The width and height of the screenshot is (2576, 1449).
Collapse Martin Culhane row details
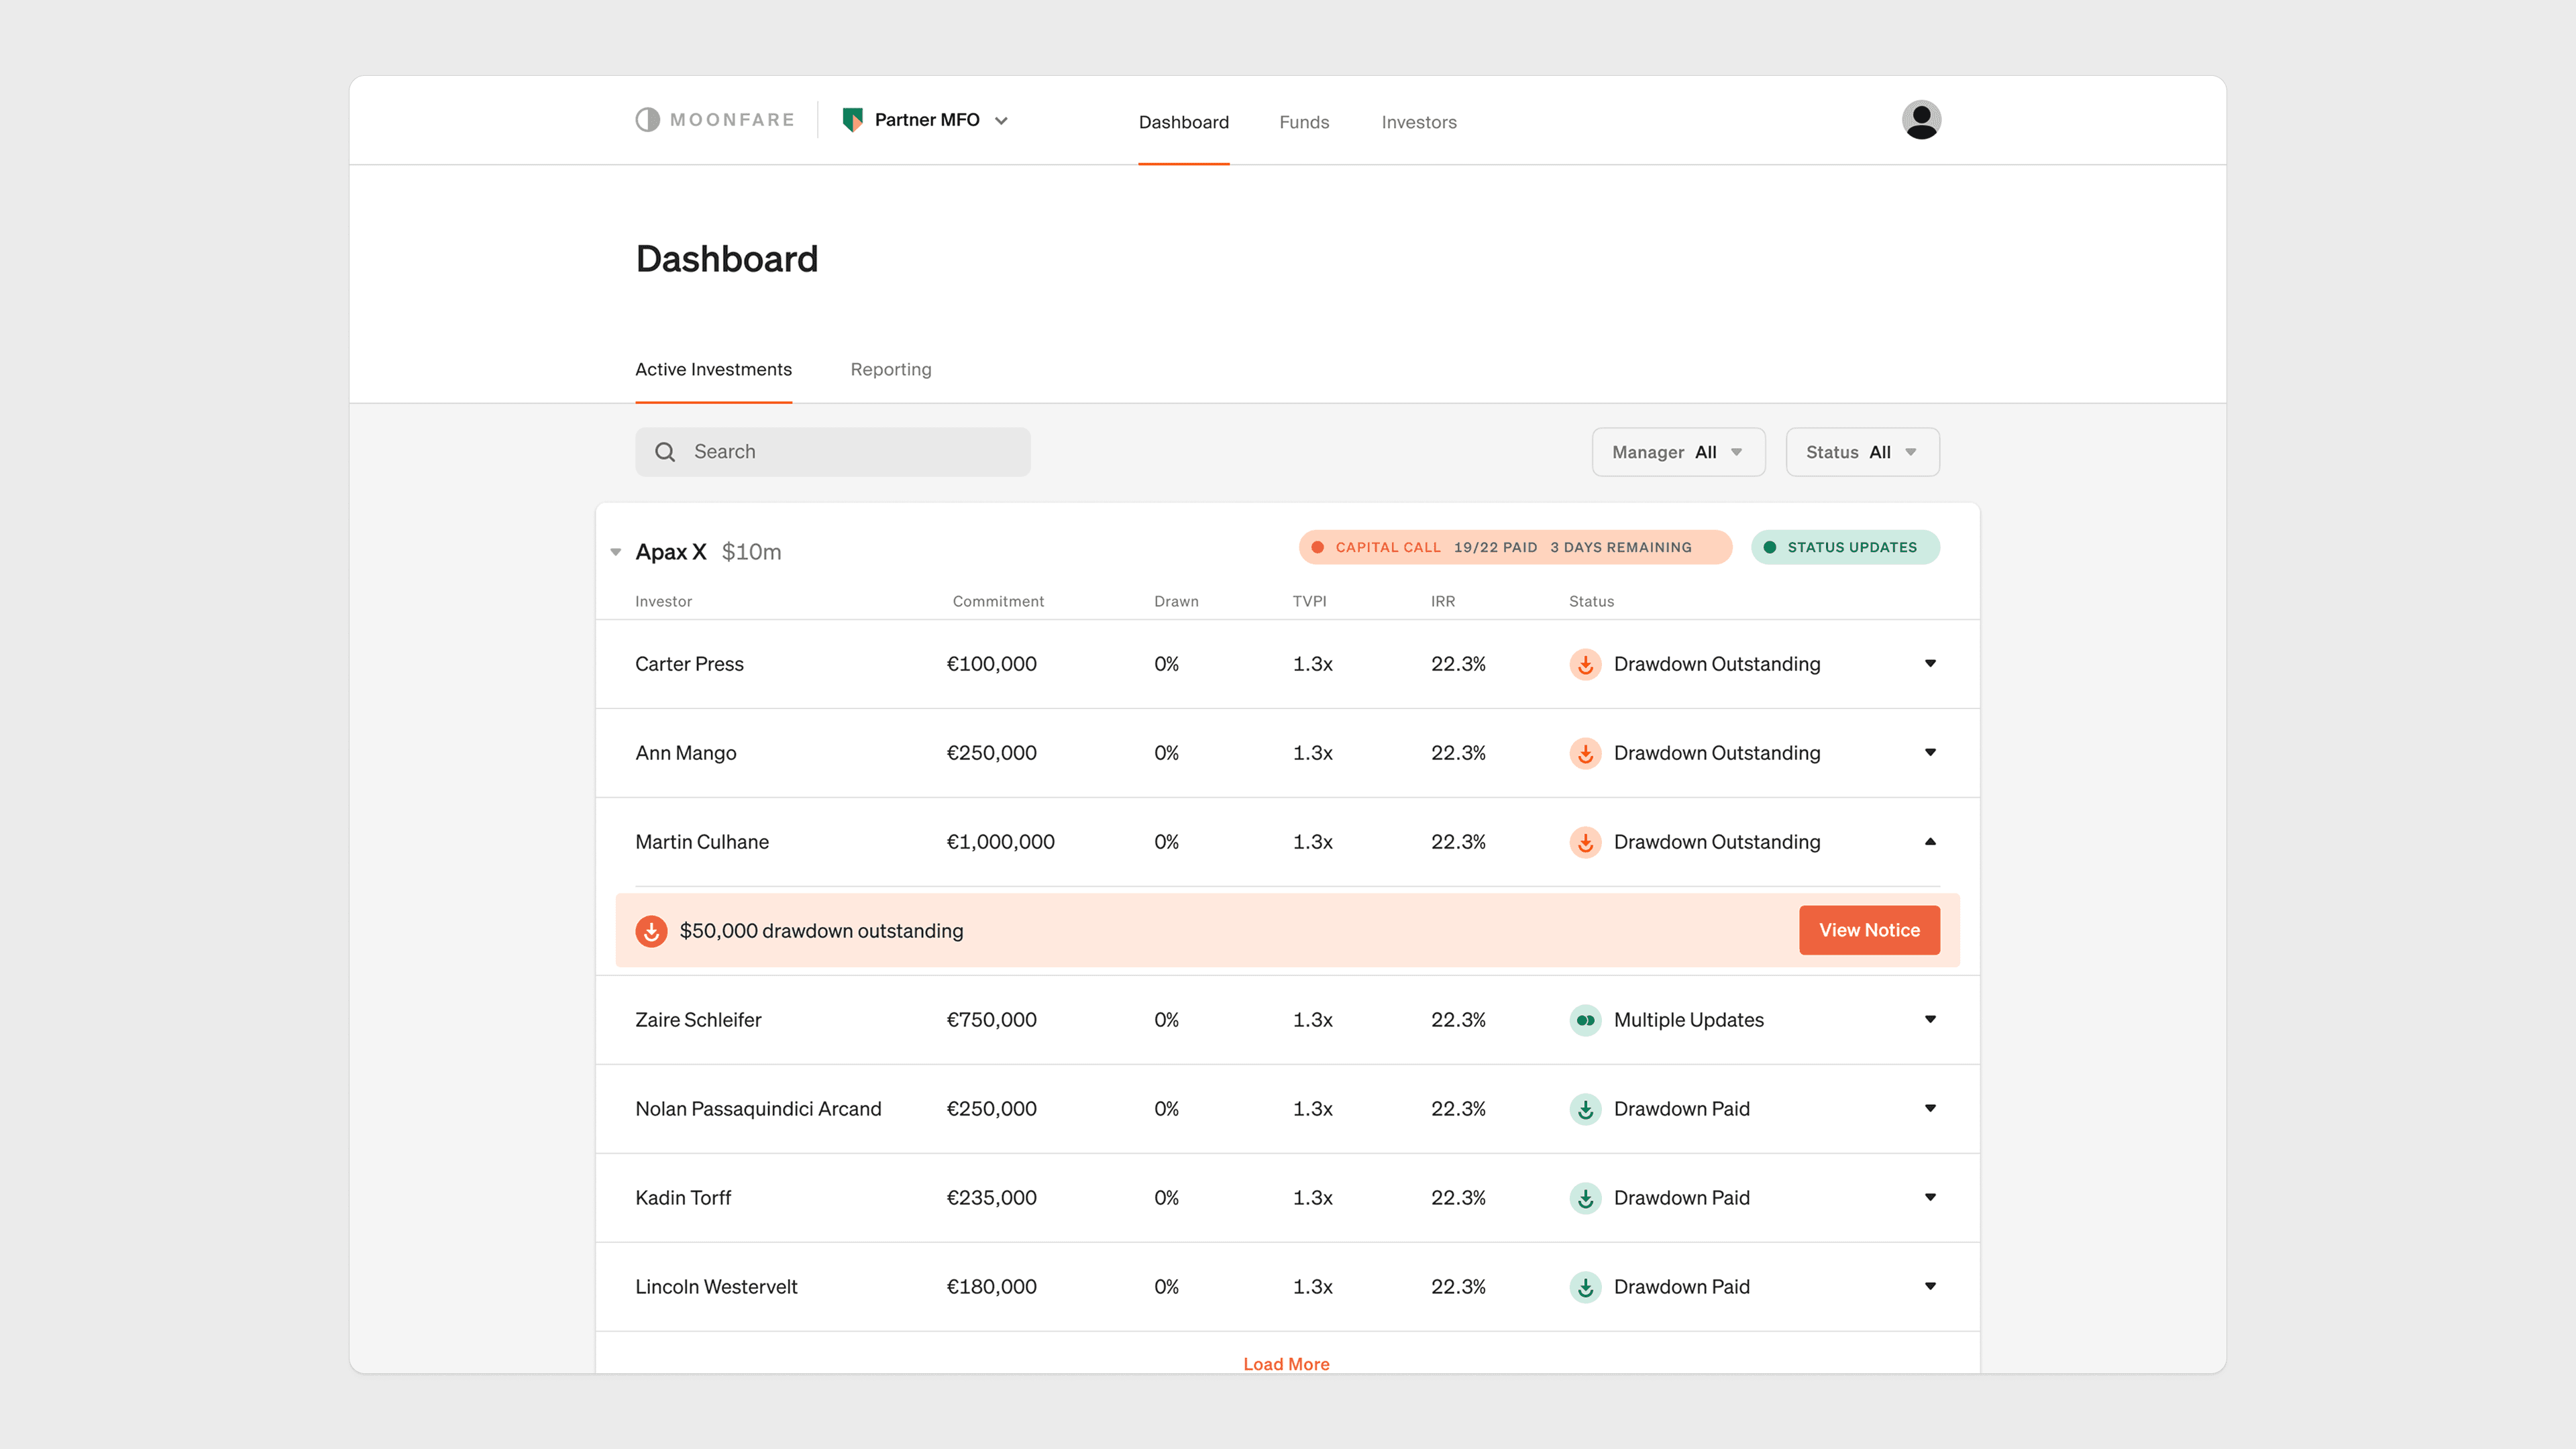coord(1930,842)
